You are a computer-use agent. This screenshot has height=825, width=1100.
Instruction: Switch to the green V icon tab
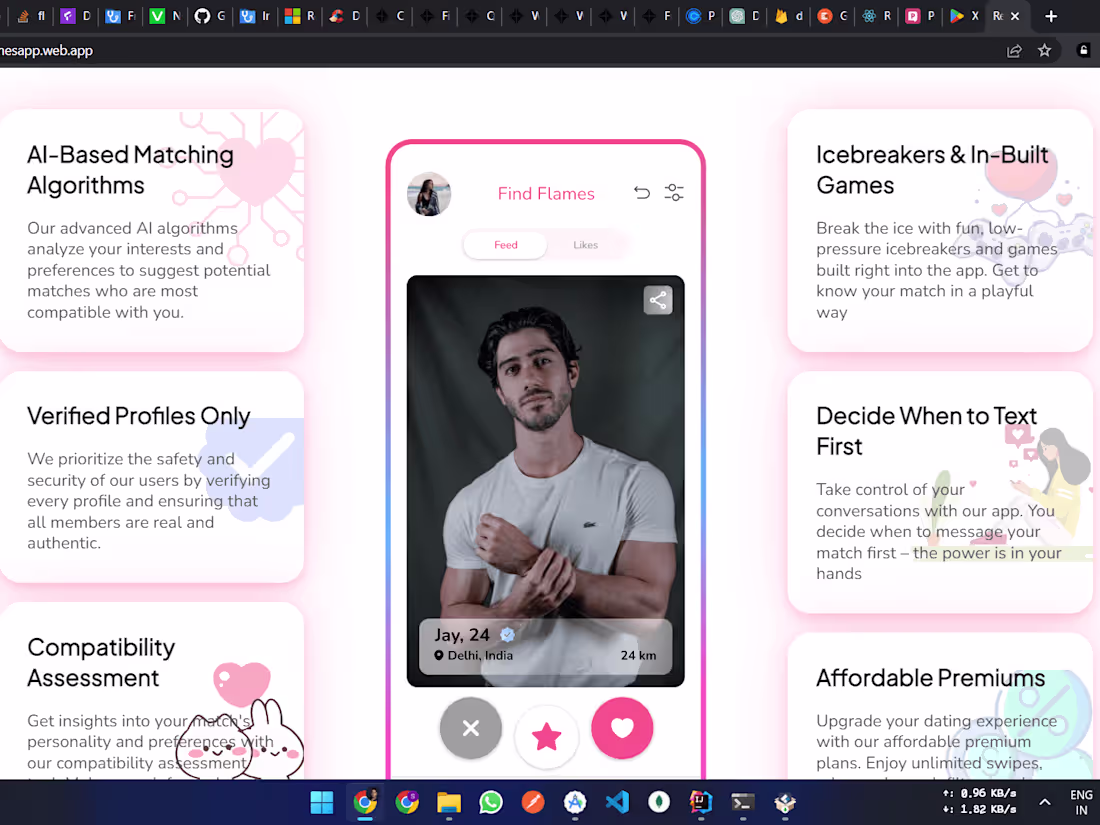(x=165, y=16)
